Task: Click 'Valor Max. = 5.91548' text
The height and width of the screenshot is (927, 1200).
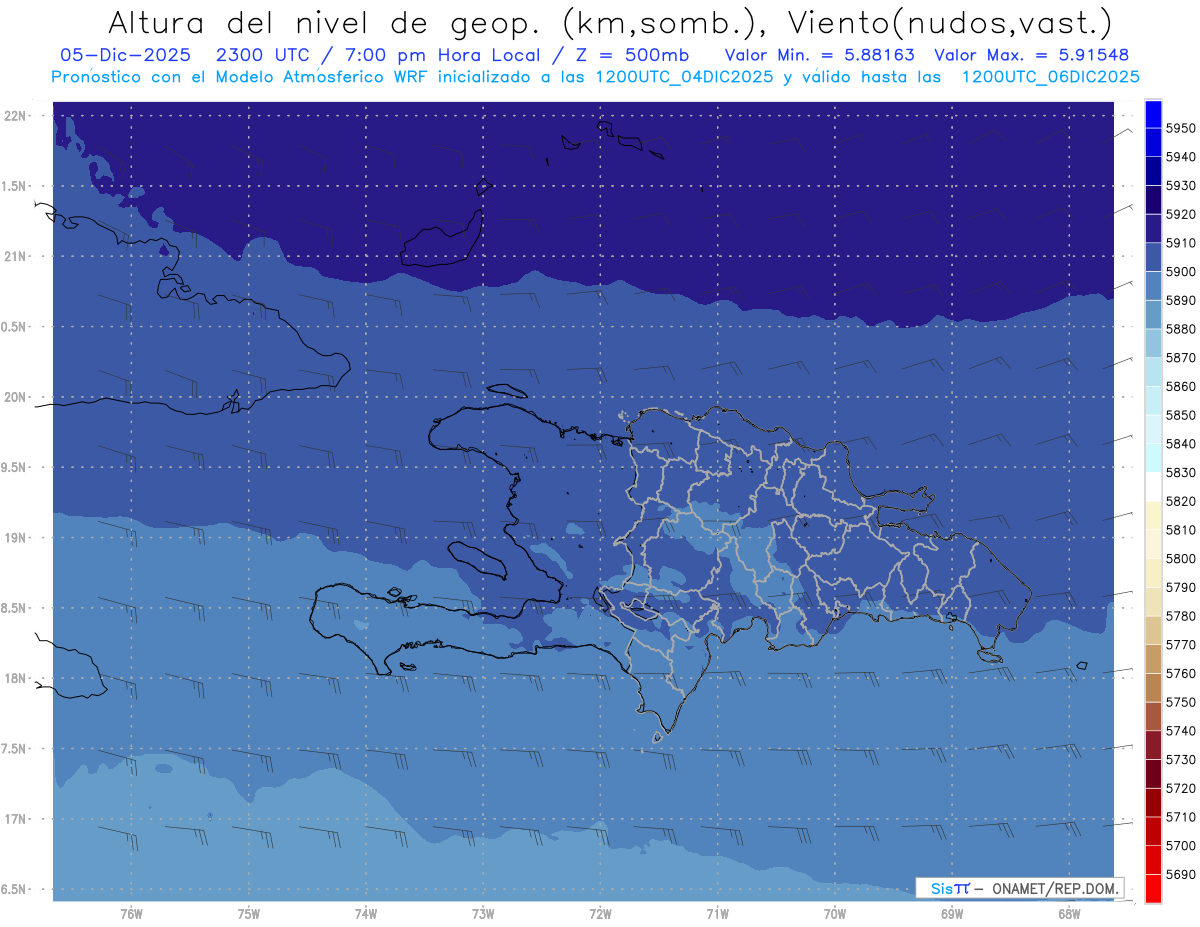Action: (x=1031, y=54)
